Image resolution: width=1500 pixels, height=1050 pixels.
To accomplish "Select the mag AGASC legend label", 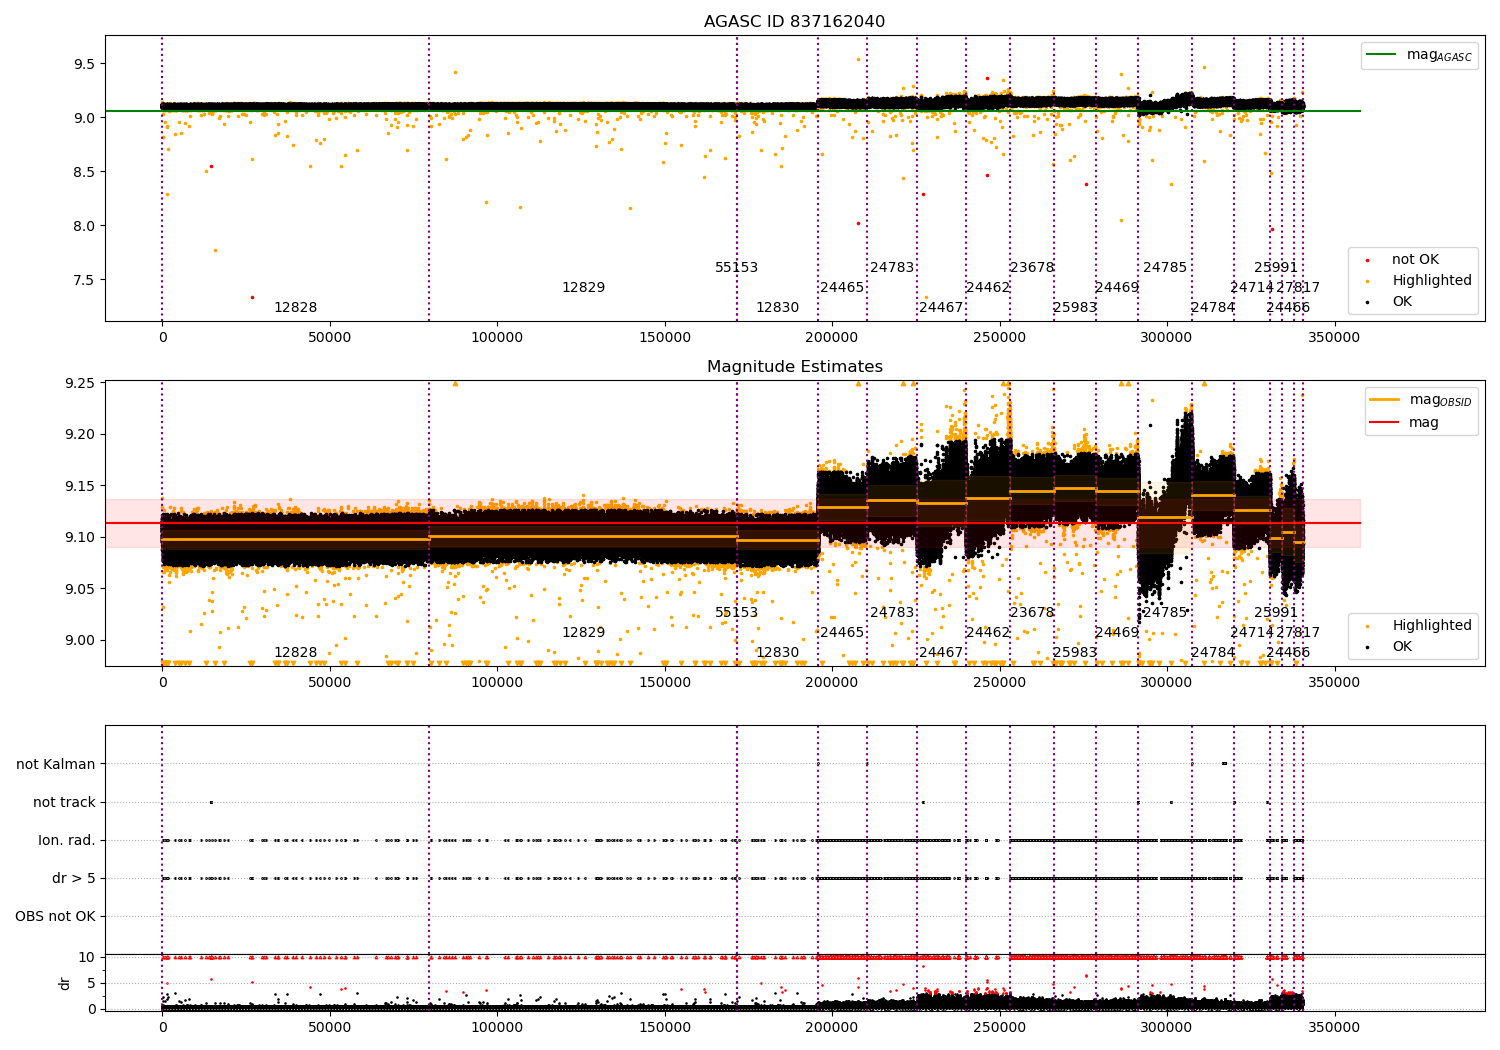I will [x=1439, y=55].
